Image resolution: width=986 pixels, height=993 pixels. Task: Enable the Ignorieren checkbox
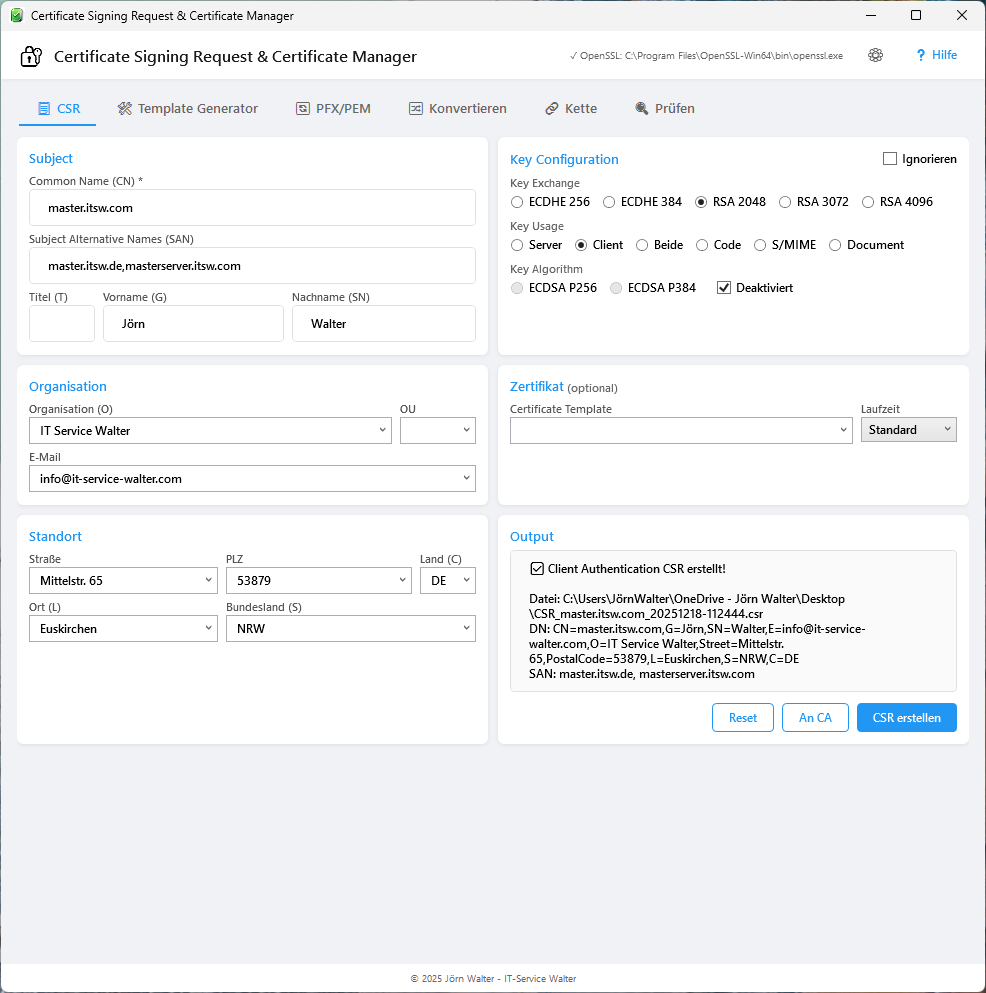tap(889, 158)
